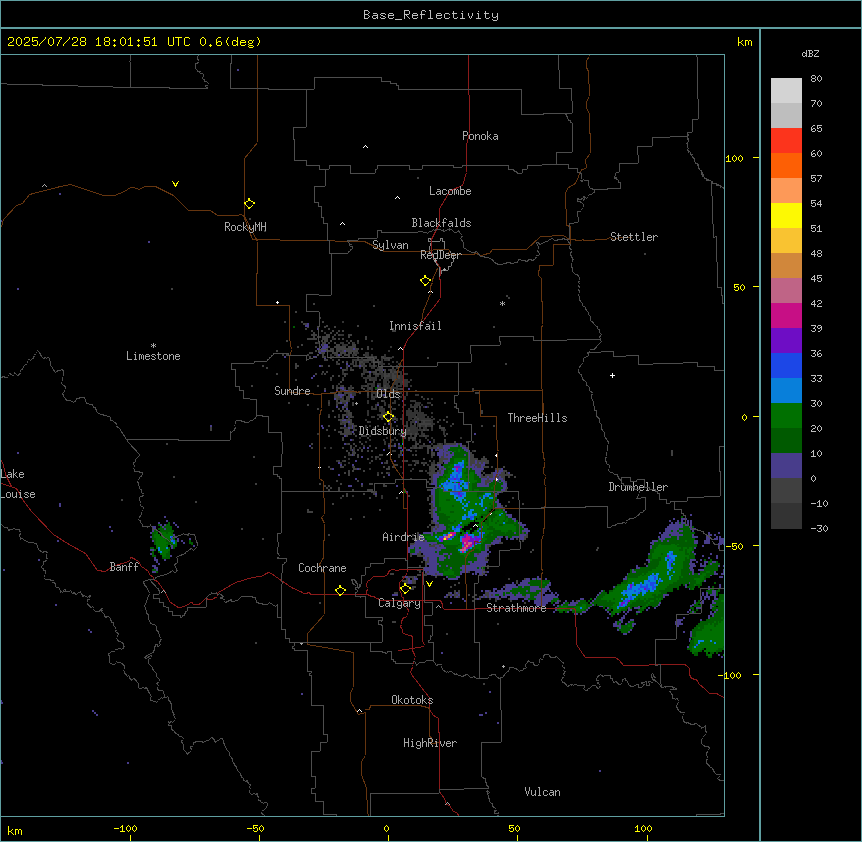
Task: Select the Drumheller city label
Action: pyautogui.click(x=638, y=487)
